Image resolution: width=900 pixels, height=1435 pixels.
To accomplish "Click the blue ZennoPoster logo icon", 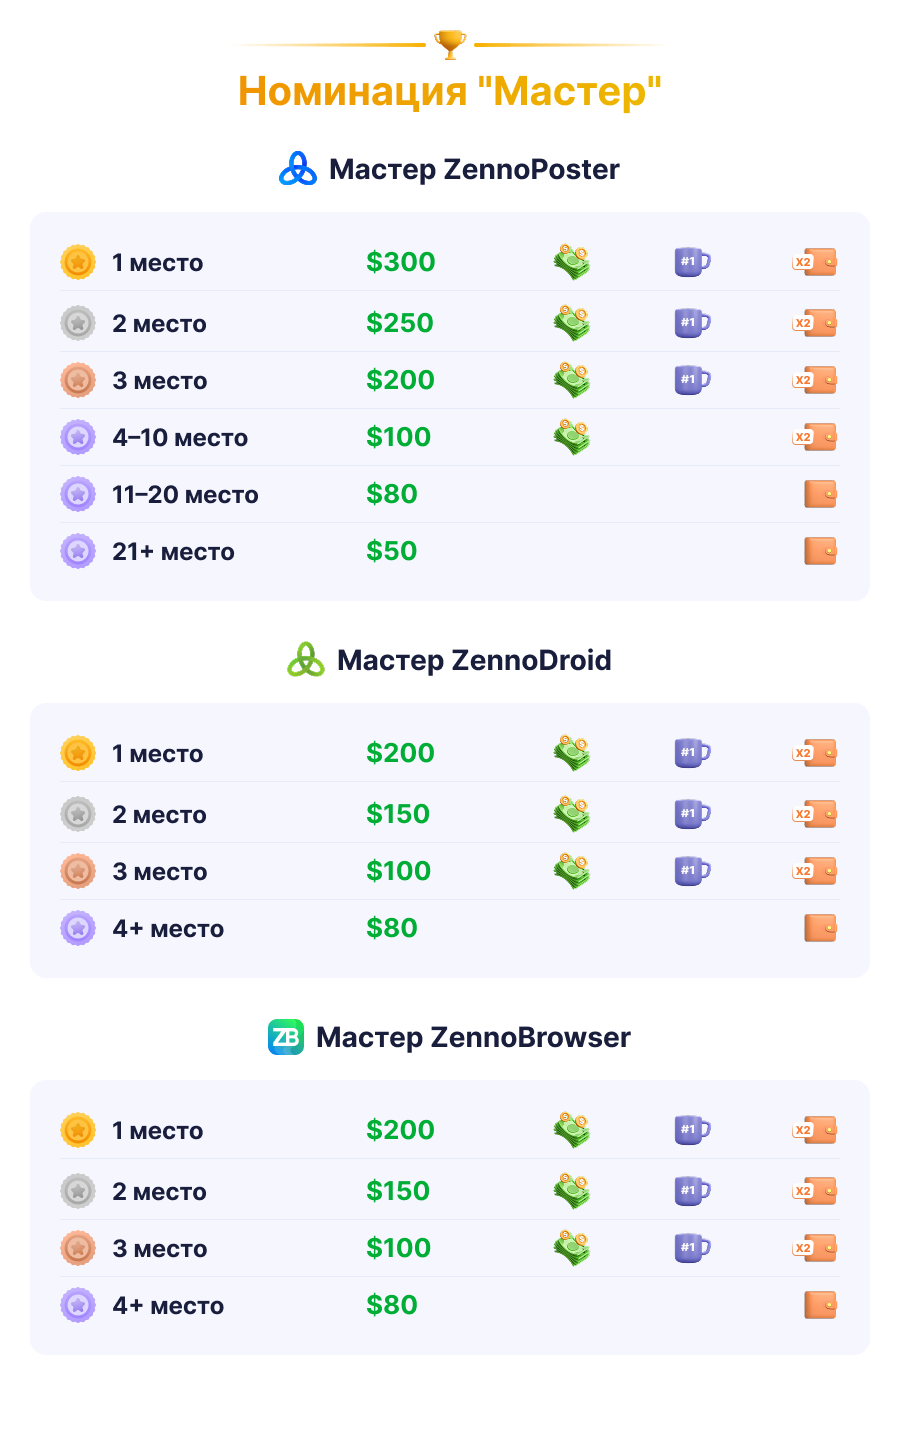I will (x=297, y=169).
